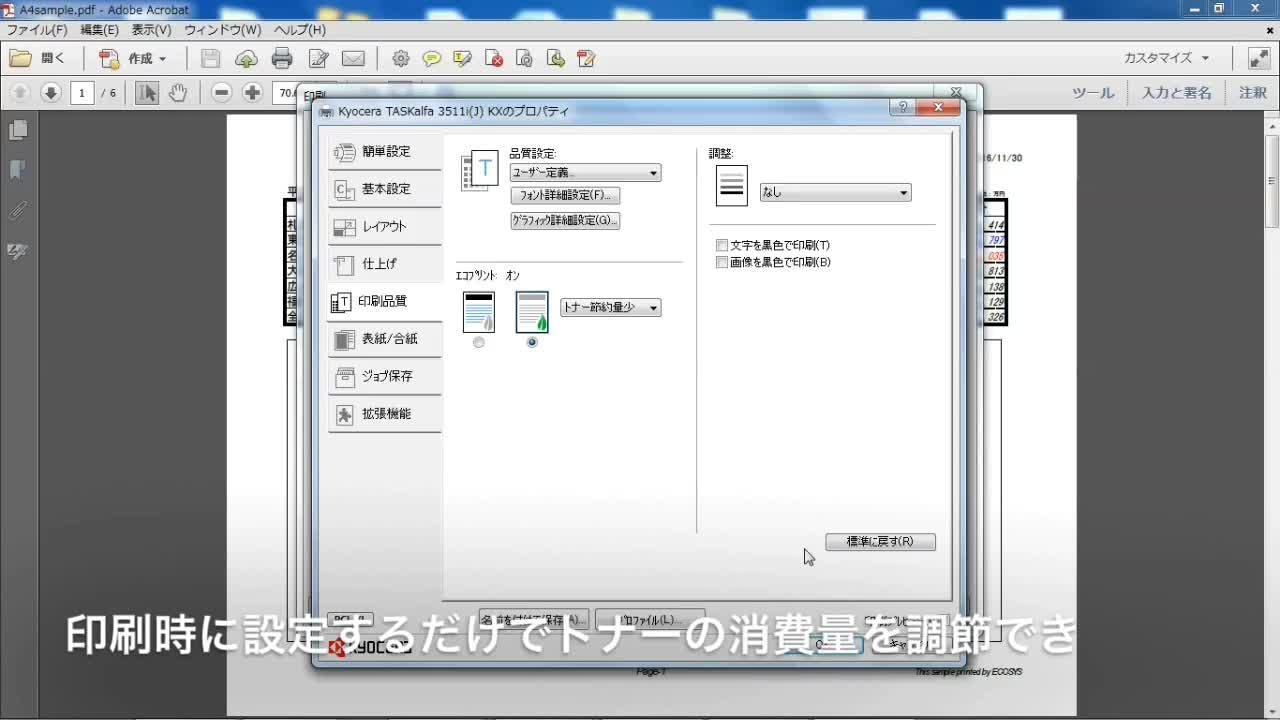Open the ファイル menu
The height and width of the screenshot is (720, 1280).
point(37,30)
